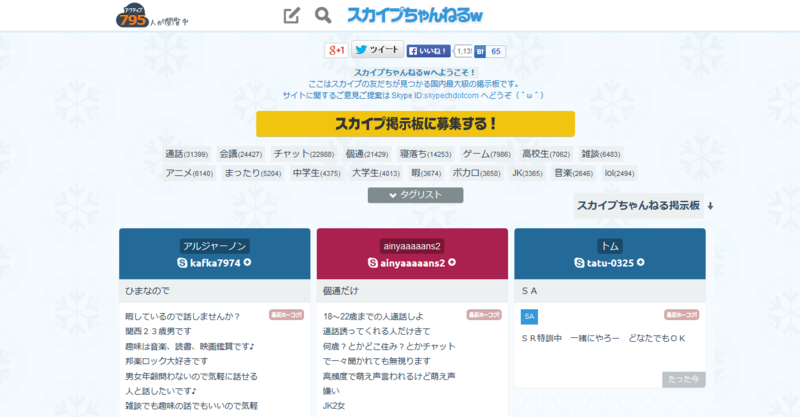Click the トム name label
This screenshot has height=417, width=800.
point(610,246)
